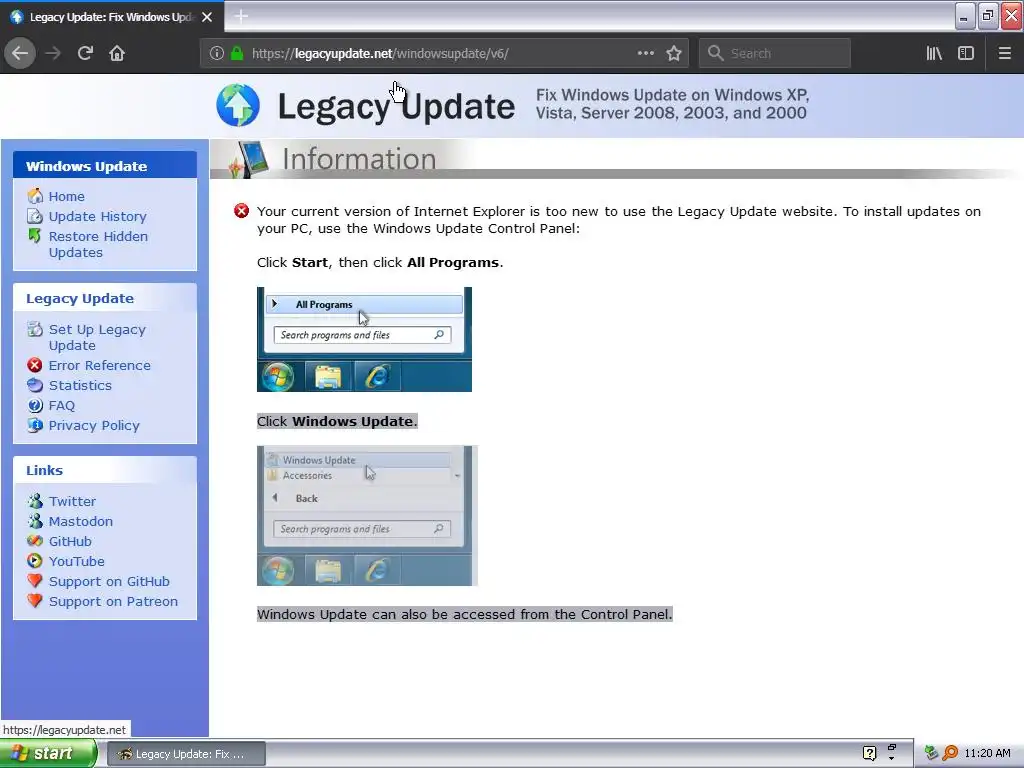Click the 'Click Windows Update.' text
Viewport: 1024px width, 768px height.
click(337, 421)
